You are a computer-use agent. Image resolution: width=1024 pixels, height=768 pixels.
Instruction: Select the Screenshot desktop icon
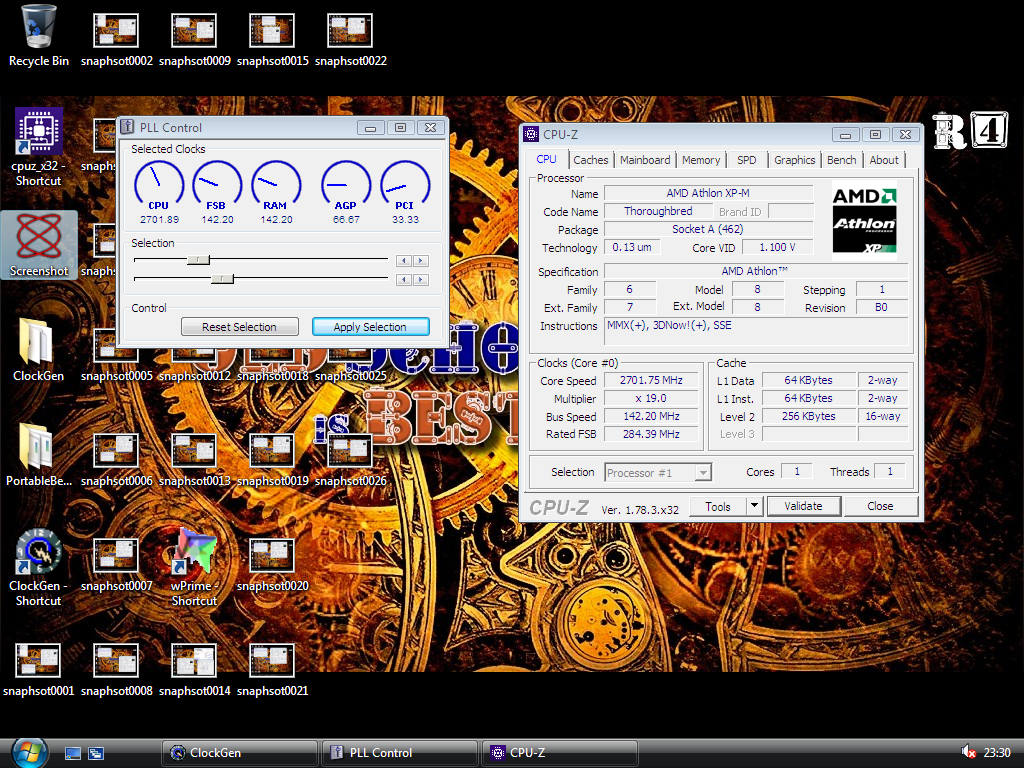point(39,245)
